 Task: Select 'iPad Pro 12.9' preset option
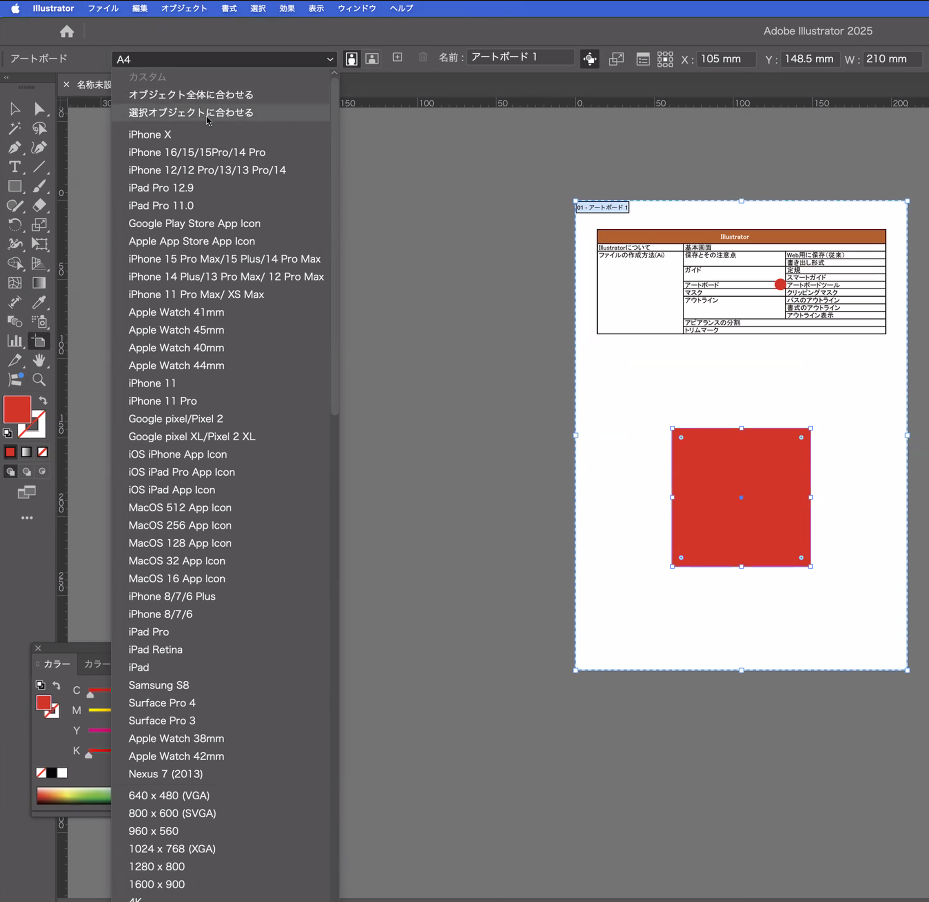click(x=161, y=188)
